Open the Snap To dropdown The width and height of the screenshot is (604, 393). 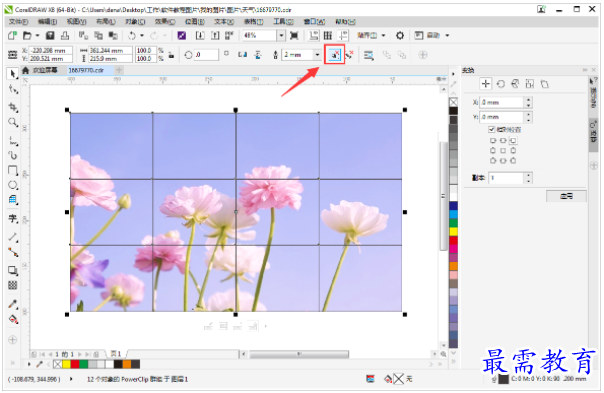pyautogui.click(x=371, y=35)
